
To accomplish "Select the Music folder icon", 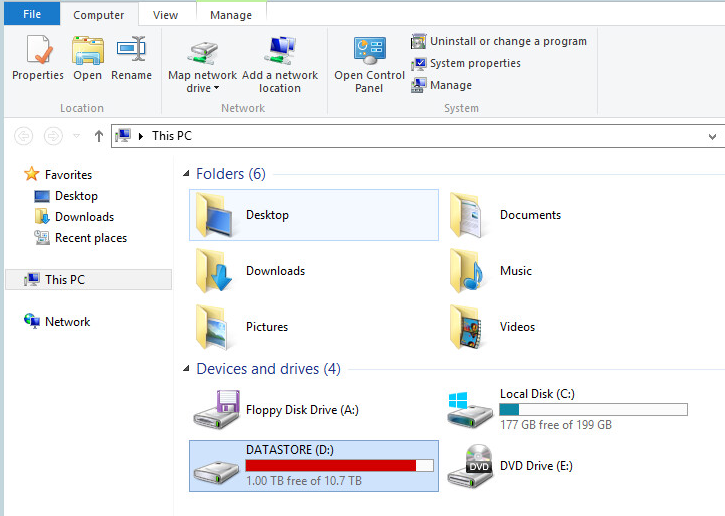I will (x=467, y=271).
